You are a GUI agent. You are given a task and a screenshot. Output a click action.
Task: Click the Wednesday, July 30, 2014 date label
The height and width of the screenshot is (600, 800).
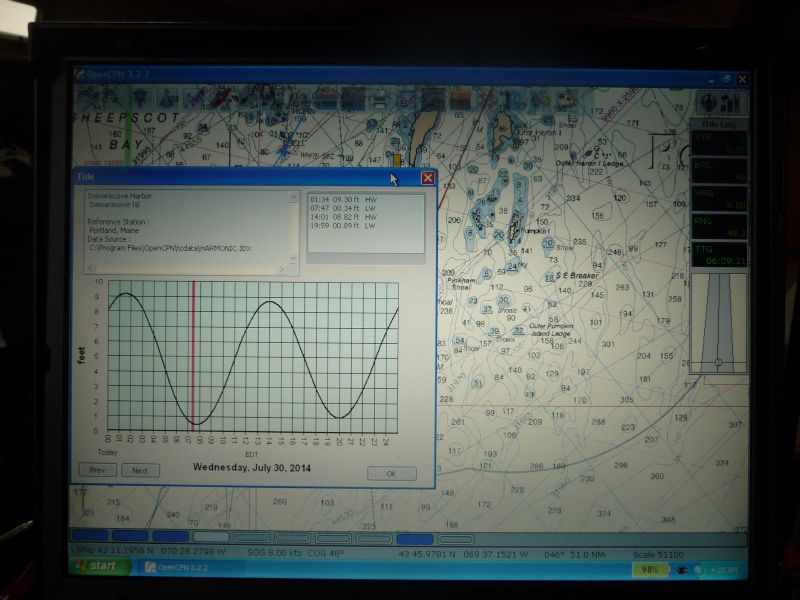pos(252,467)
